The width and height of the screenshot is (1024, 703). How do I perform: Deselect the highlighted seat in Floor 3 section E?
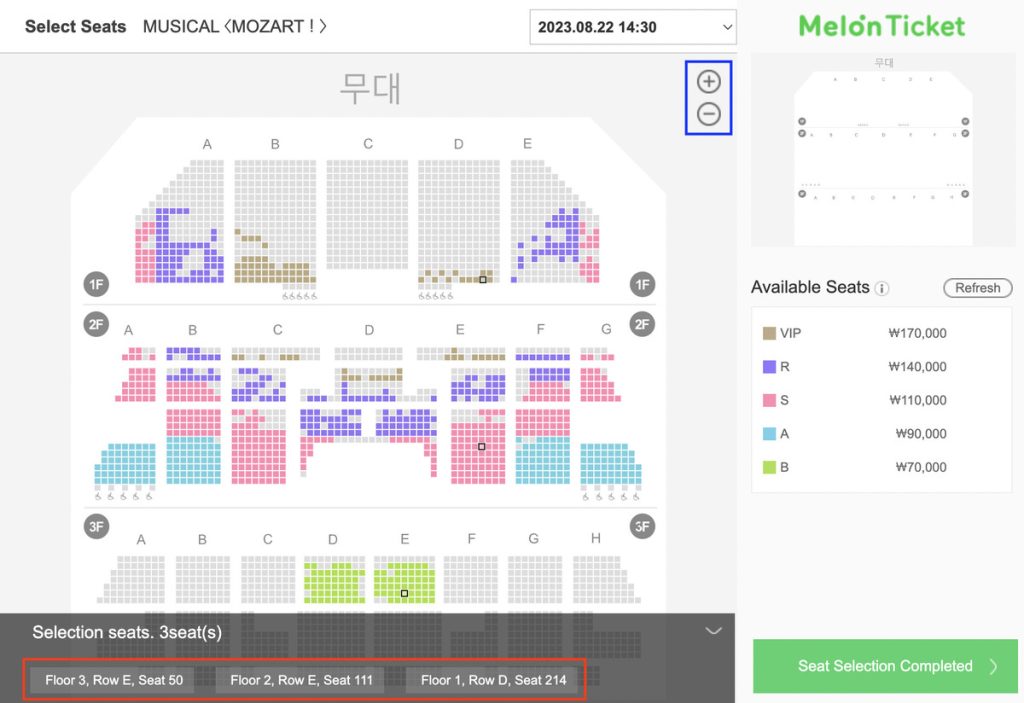coord(404,592)
